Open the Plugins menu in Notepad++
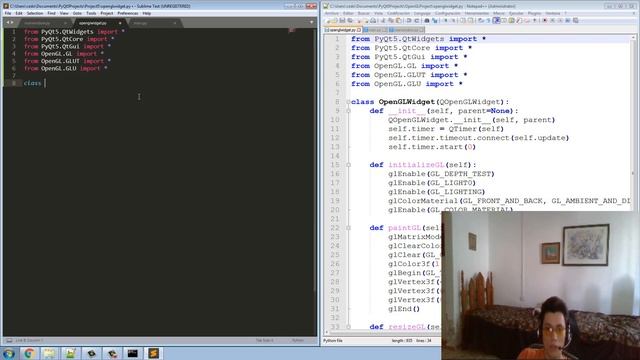640x360 pixels. [534, 13]
